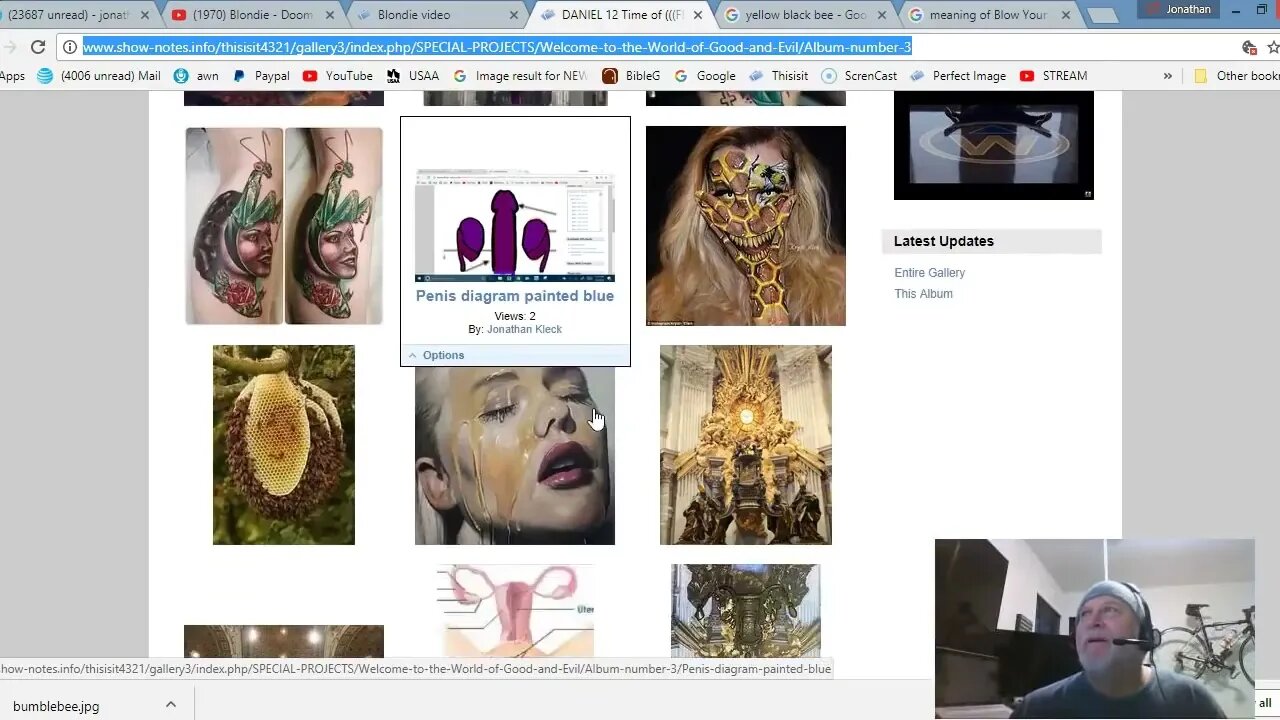This screenshot has height=720, width=1280.
Task: Open the STREAM bookmark
Action: pos(1053,76)
